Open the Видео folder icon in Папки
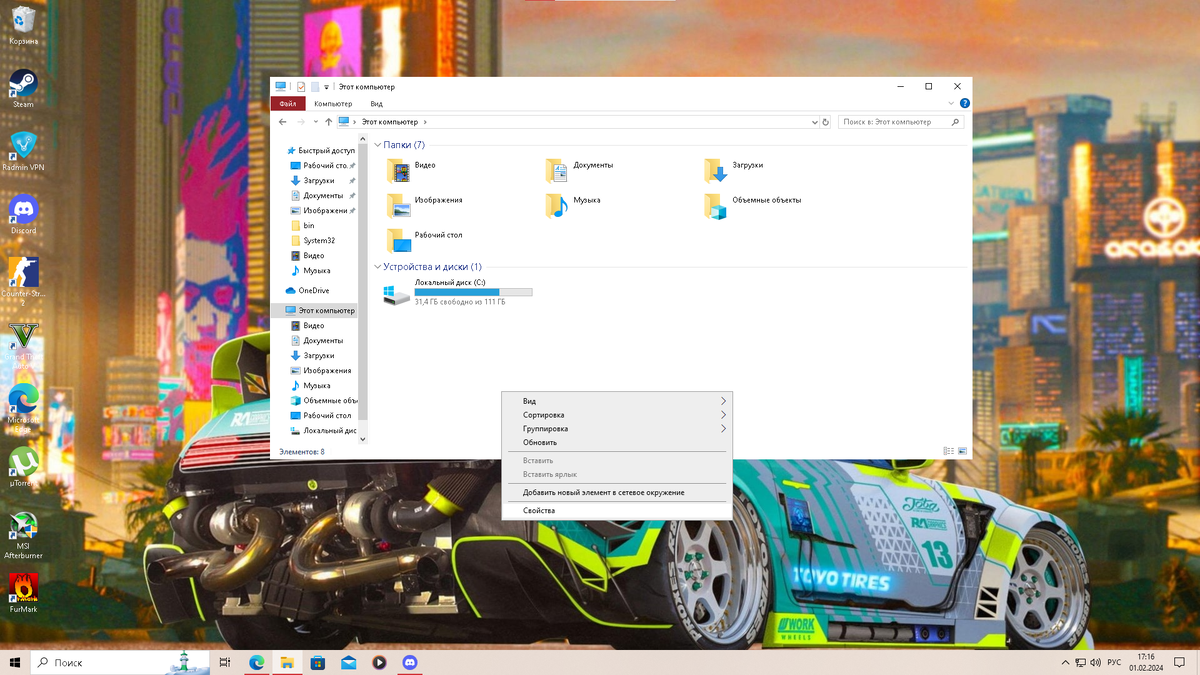Screen dimensions: 1200x675 398,171
